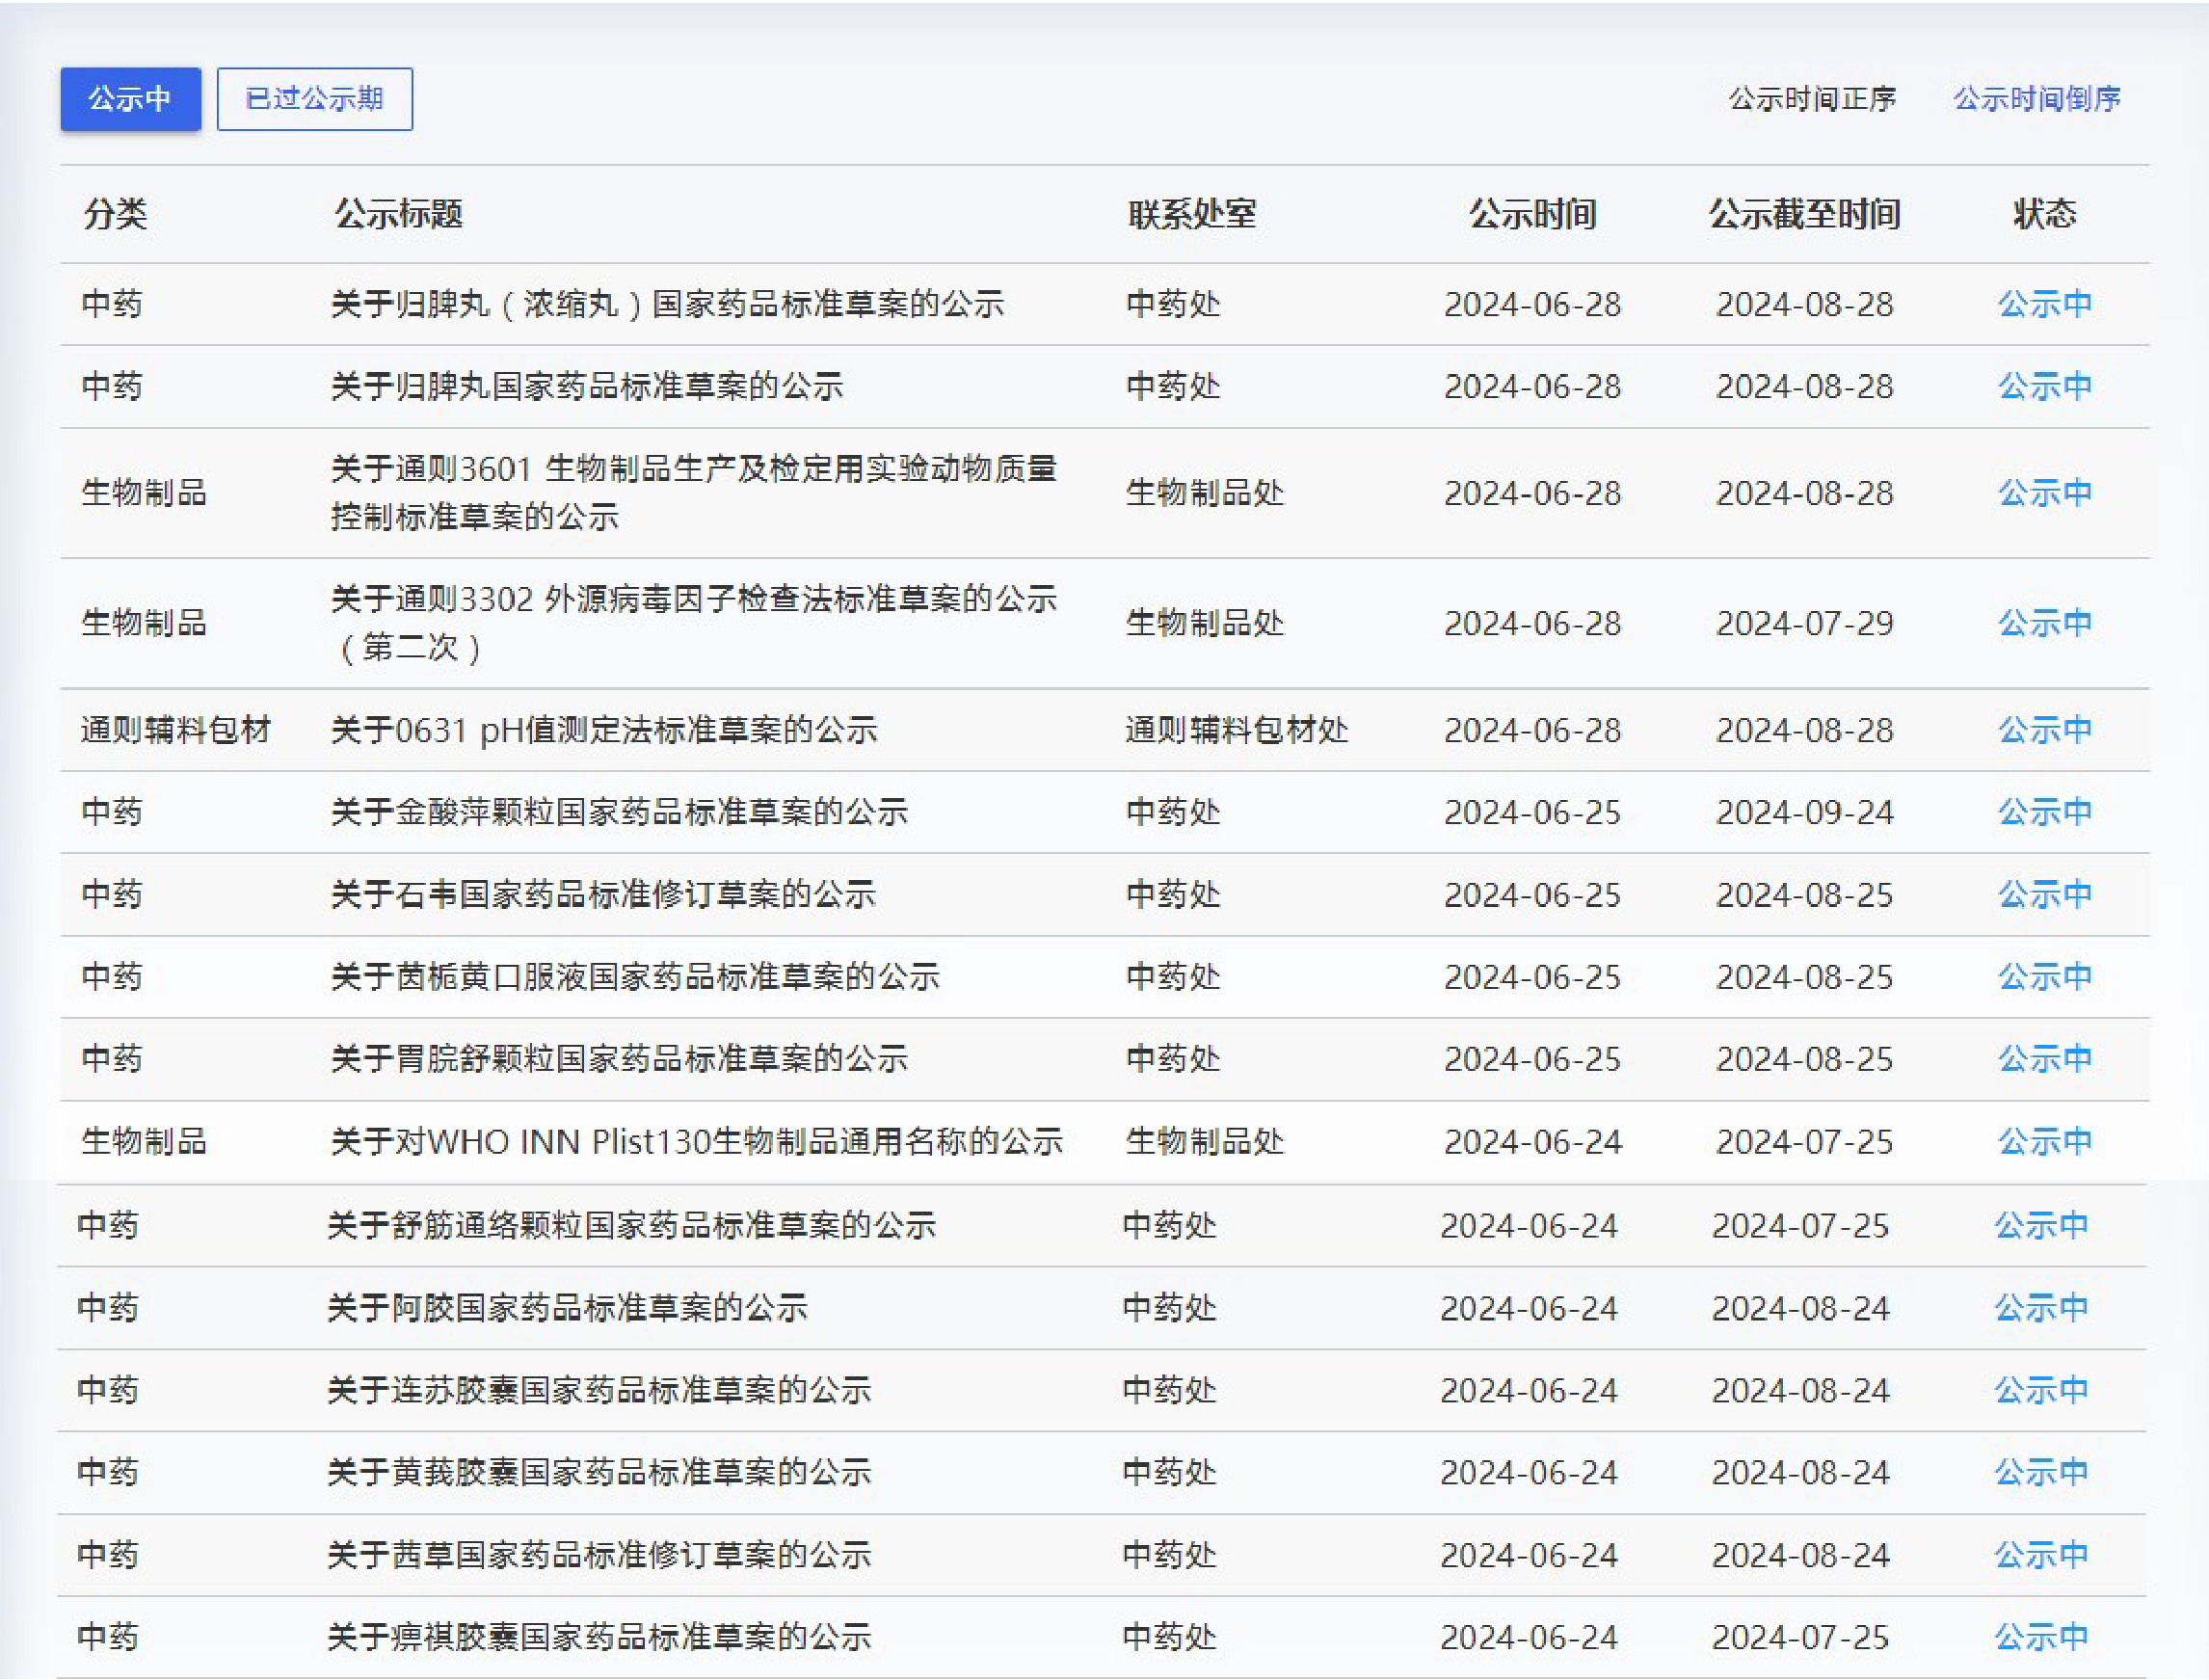Open 关于归脾丸（浓缩丸）国家药品标准草案的公示
This screenshot has width=2209, height=1680.
coord(667,304)
